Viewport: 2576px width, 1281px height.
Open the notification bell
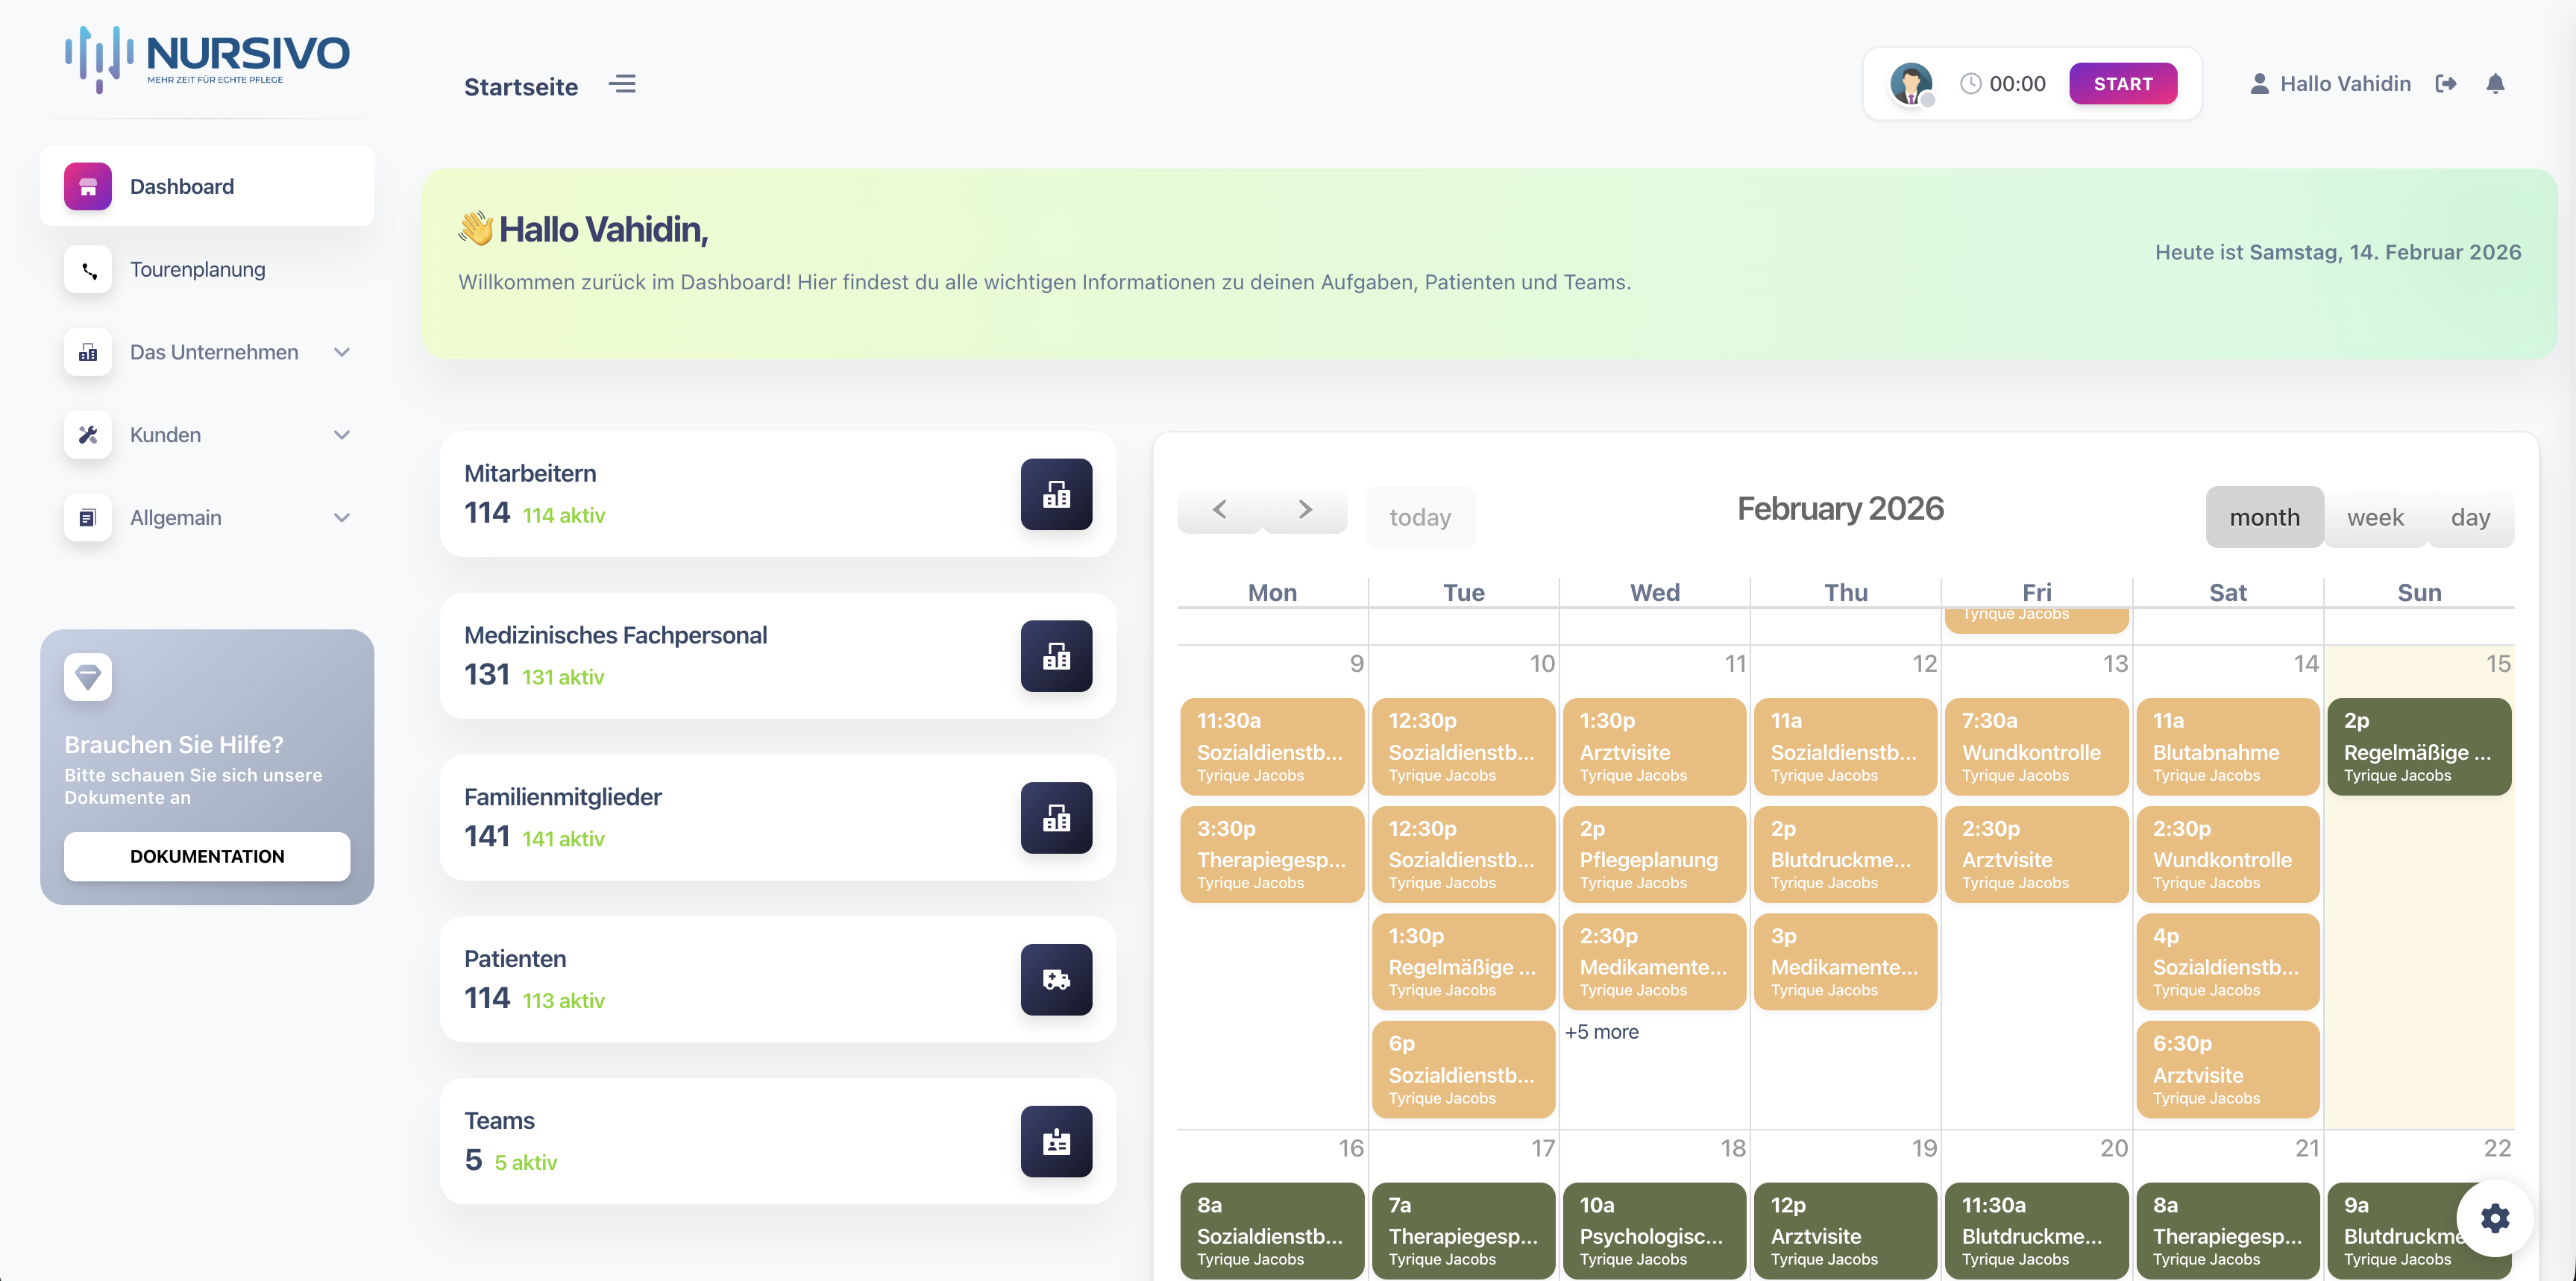[2495, 84]
